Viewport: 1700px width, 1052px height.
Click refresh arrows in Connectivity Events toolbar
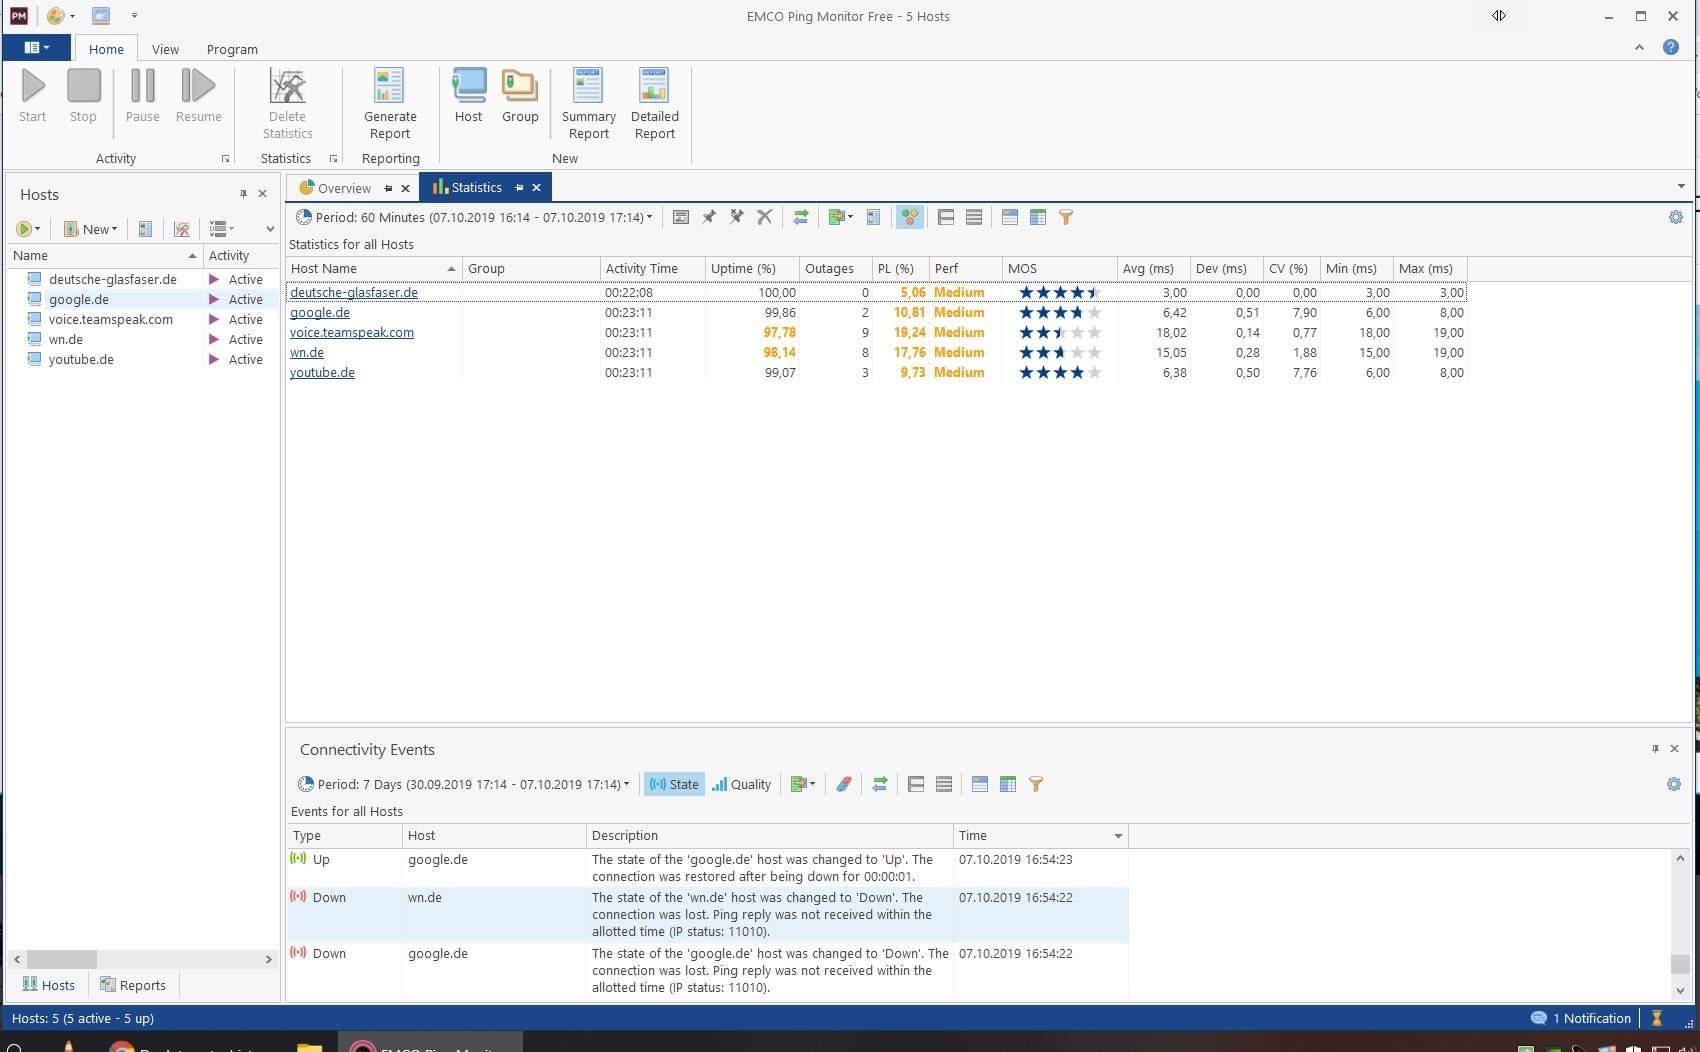880,784
